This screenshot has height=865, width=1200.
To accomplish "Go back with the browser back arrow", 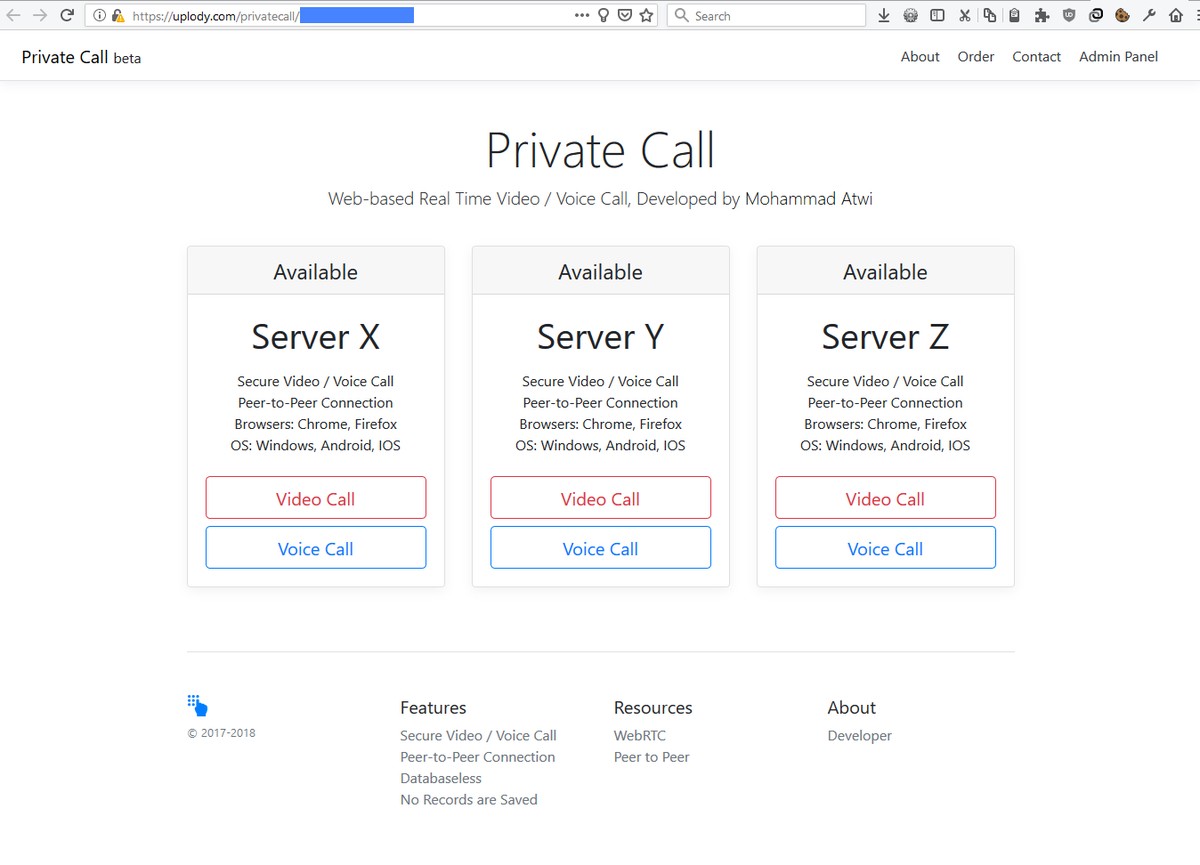I will click(x=14, y=15).
